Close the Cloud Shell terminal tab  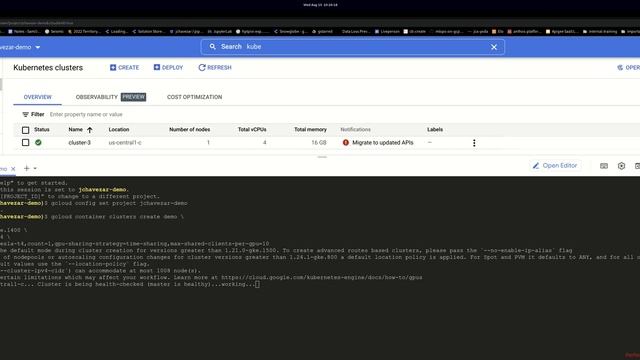[13, 169]
